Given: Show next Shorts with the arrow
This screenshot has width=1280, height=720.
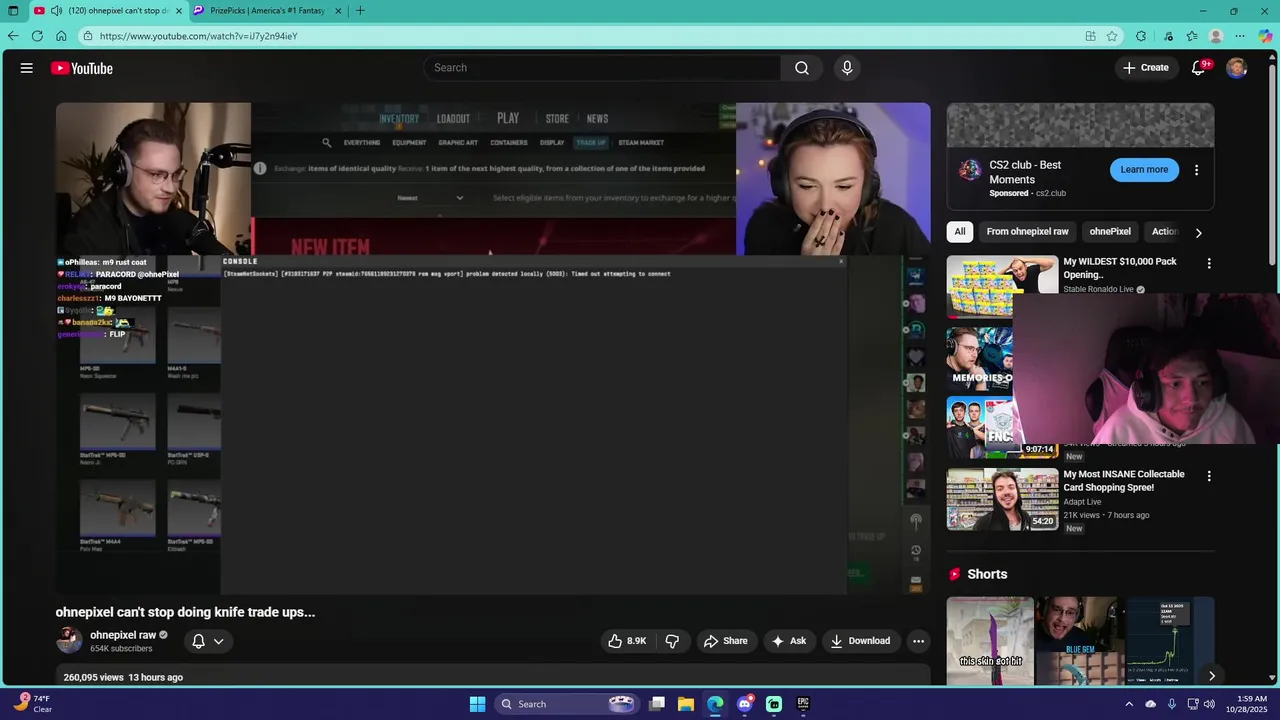Looking at the screenshot, I should 1211,676.
